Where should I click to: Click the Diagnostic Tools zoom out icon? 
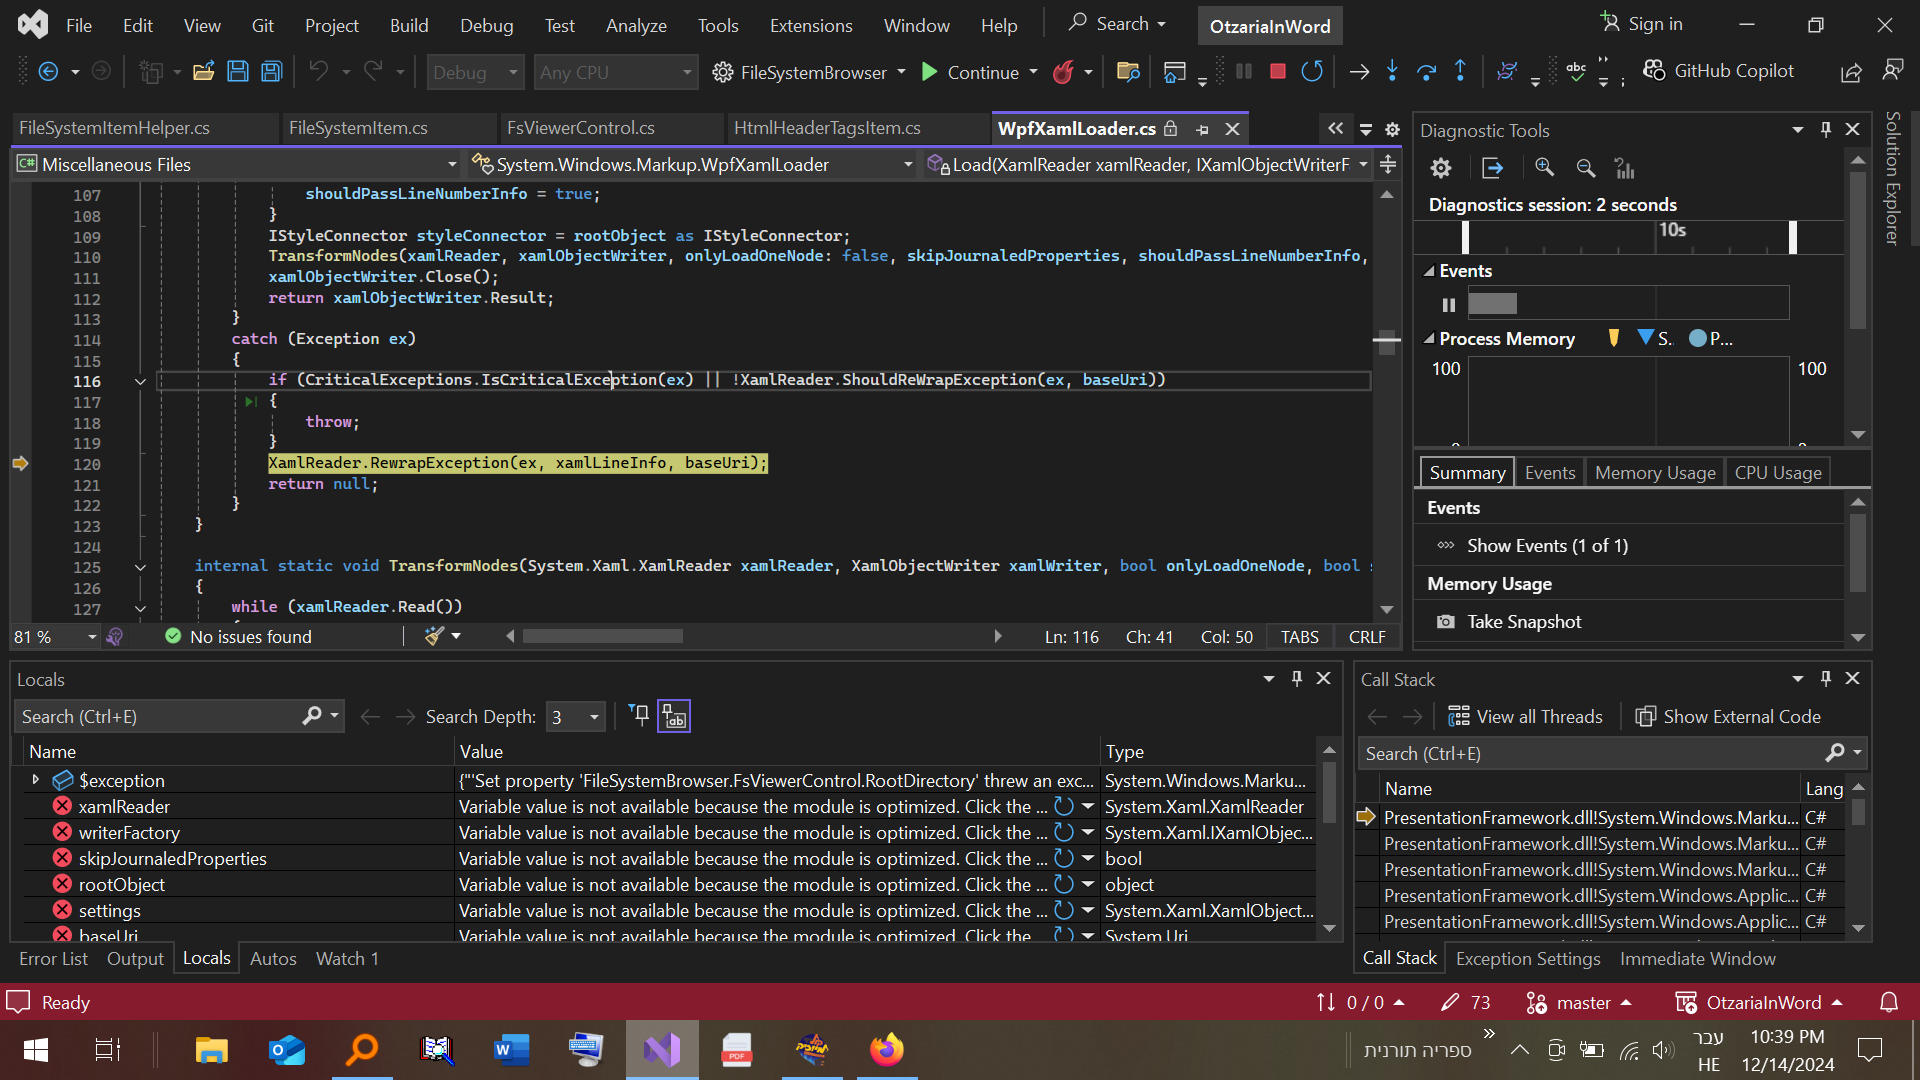[x=1586, y=168]
